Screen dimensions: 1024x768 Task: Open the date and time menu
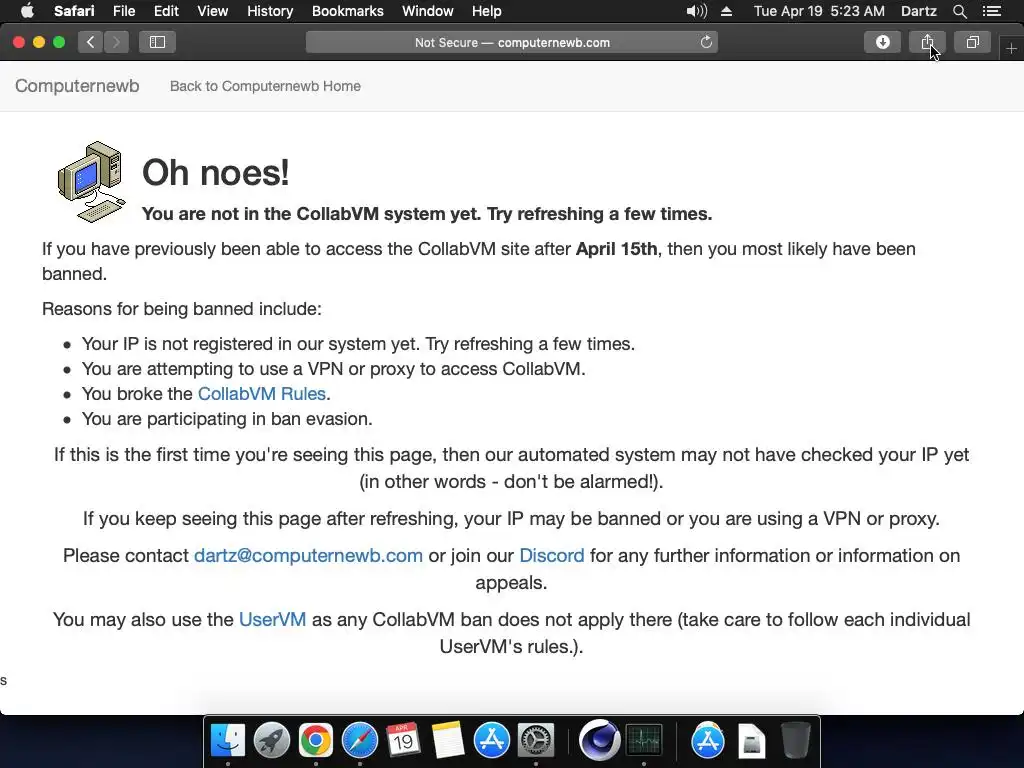click(x=819, y=11)
